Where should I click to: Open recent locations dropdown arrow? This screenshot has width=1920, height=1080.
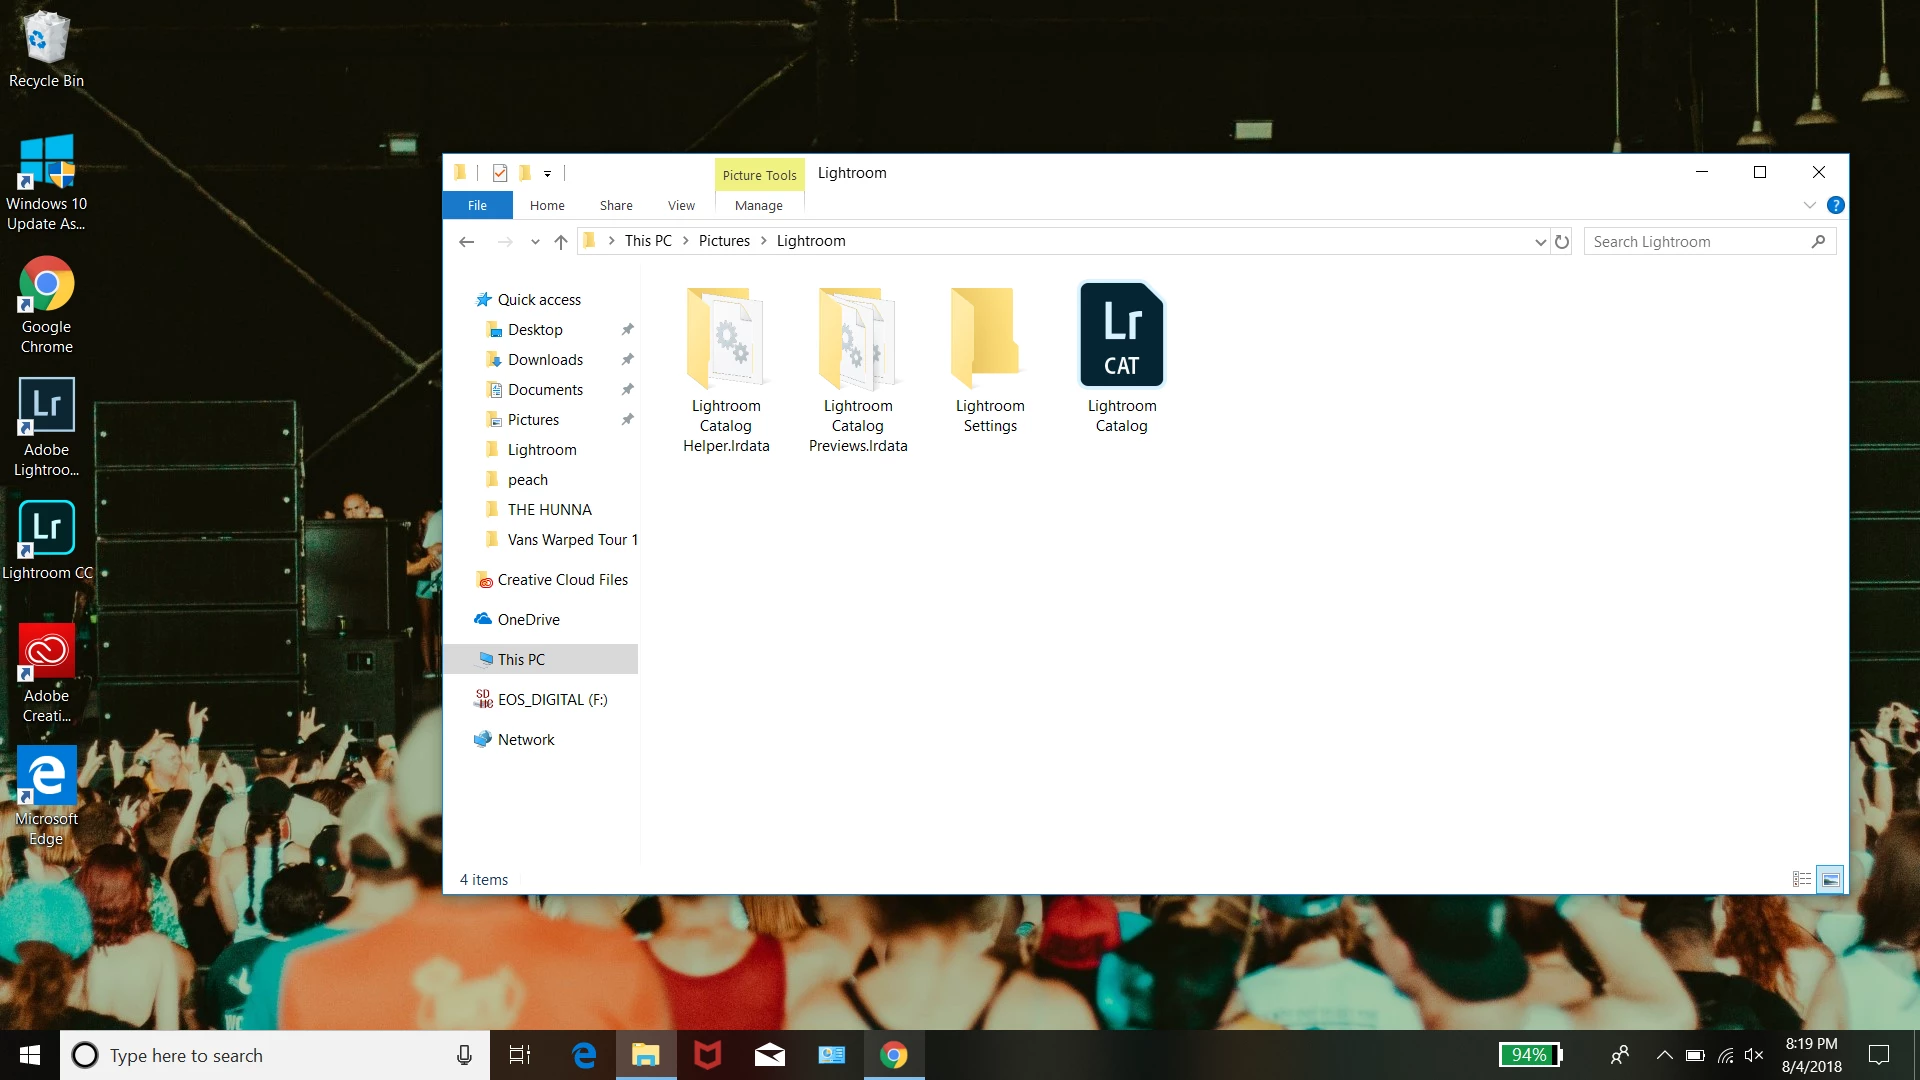pyautogui.click(x=535, y=241)
